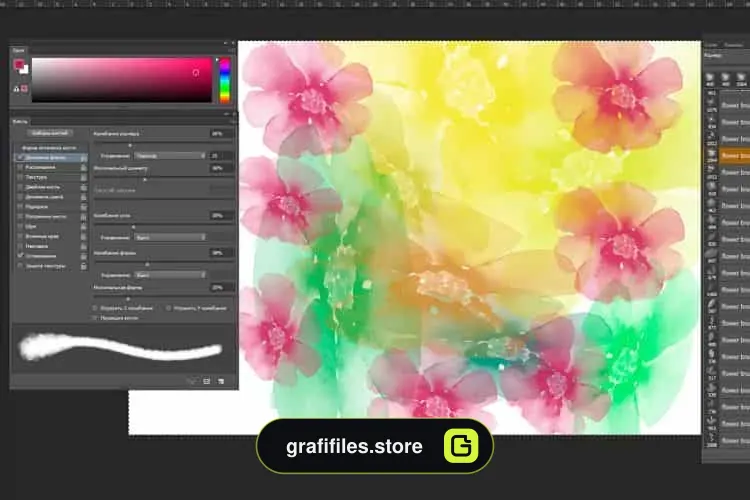Viewport: 750px width, 500px height.
Task: Open the Color panel flyout menu icon
Action: pyautogui.click(x=232, y=50)
